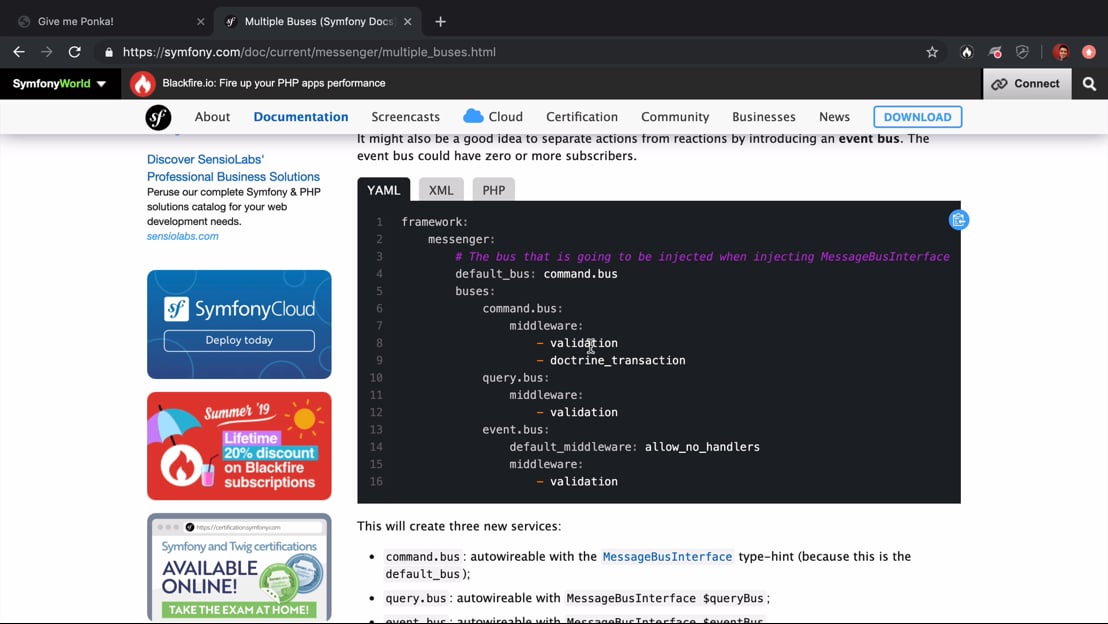Click the browser address bar URL
Screen dimensions: 1108x624
(x=309, y=52)
